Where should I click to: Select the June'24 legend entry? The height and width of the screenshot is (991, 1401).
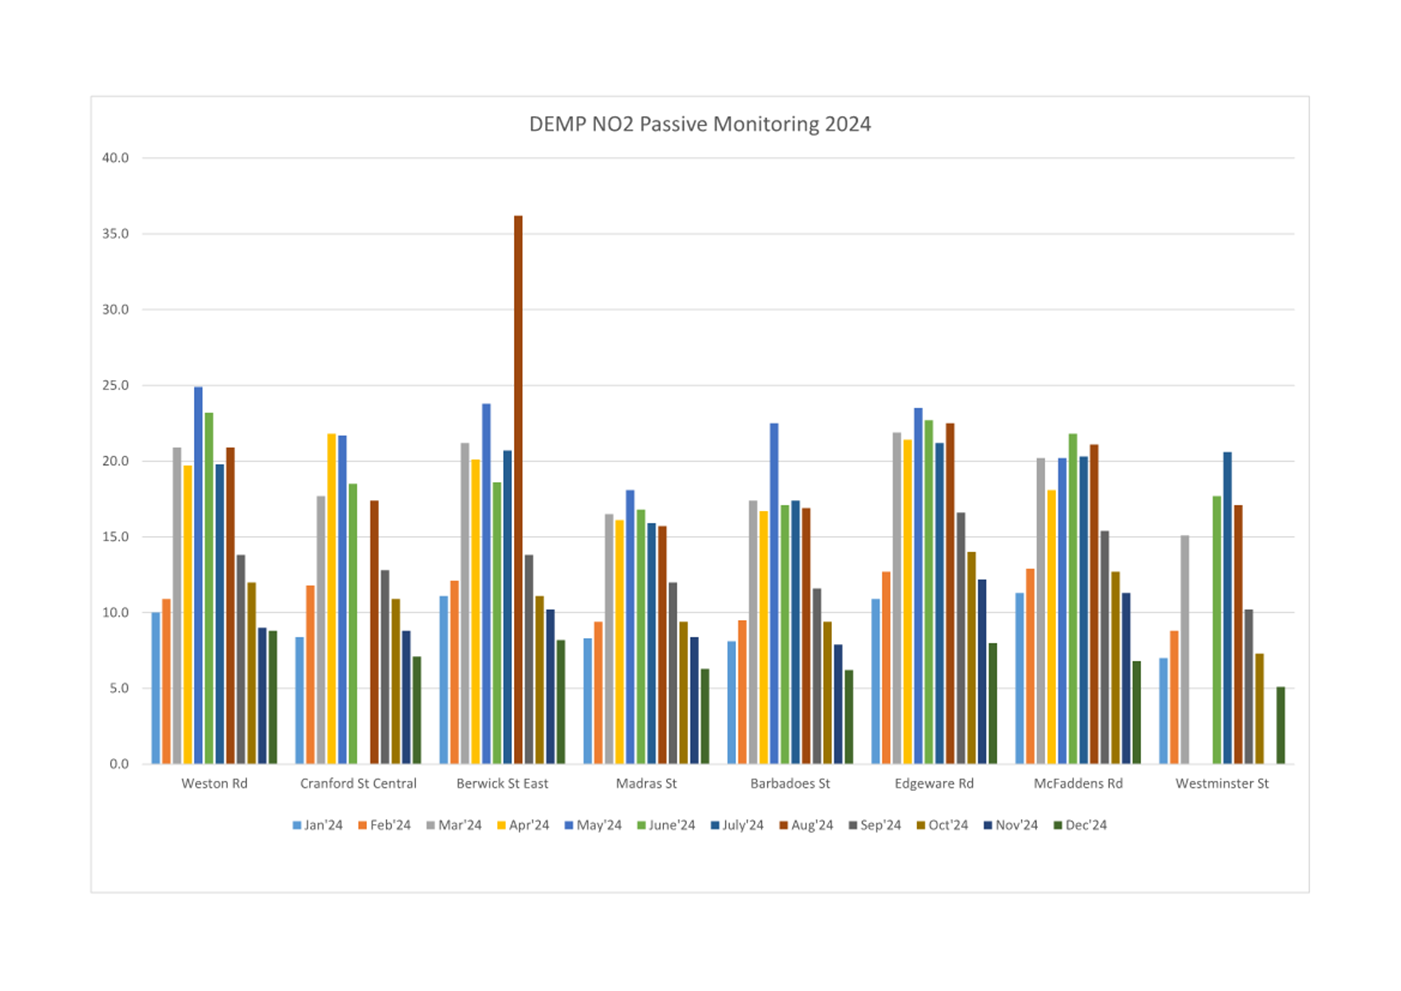[666, 825]
